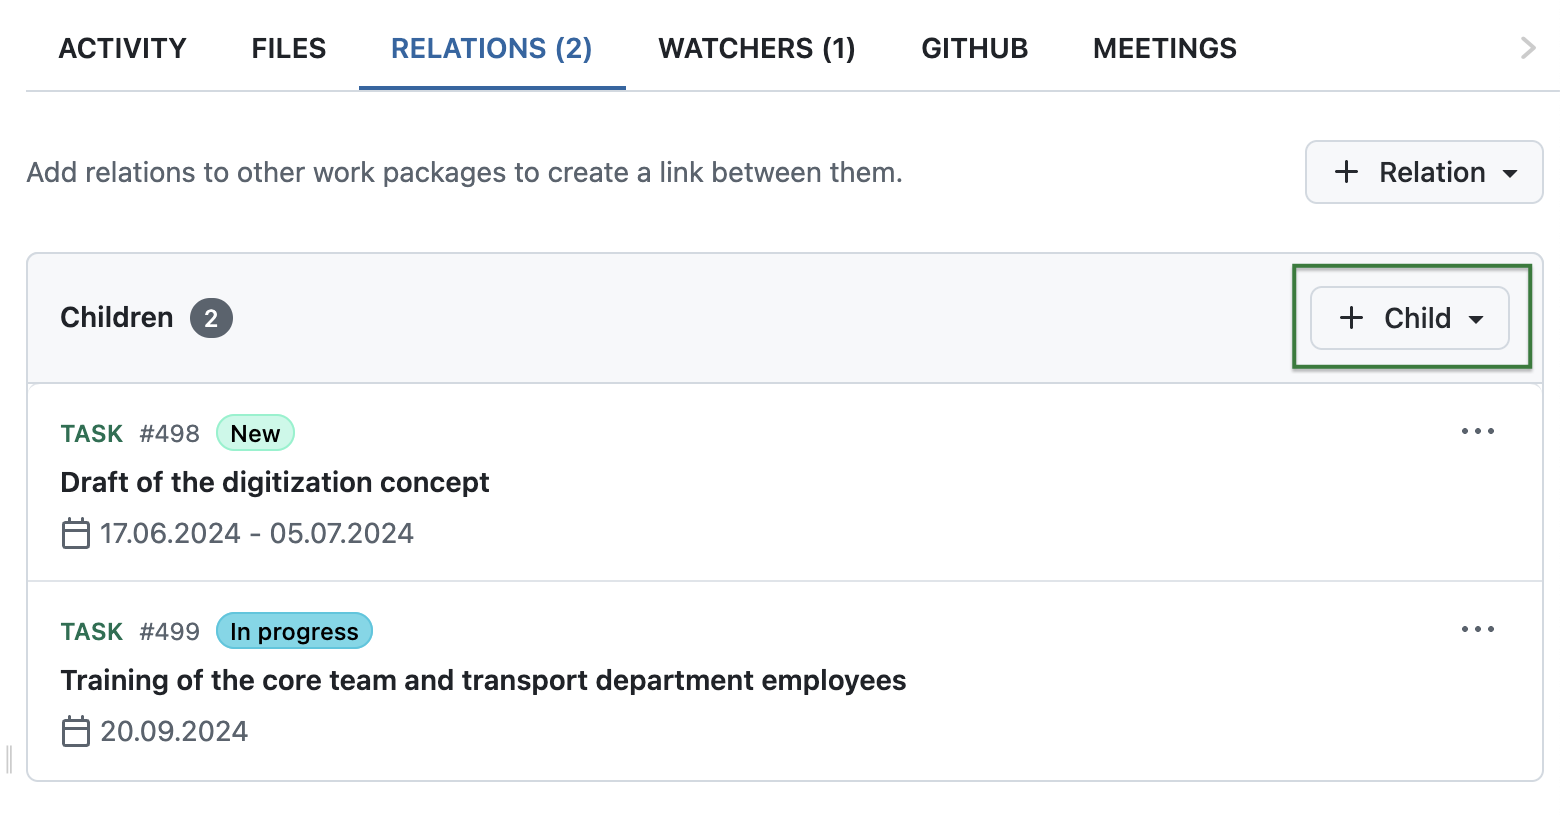Click the calendar icon beside 20.09.2024
Screen dimensions: 1560x818
coord(75,731)
